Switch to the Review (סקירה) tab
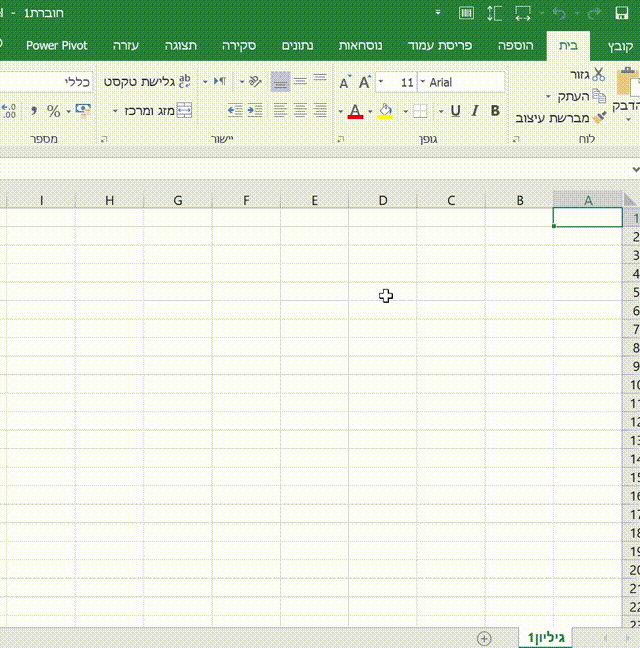640x648 pixels. [x=239, y=45]
